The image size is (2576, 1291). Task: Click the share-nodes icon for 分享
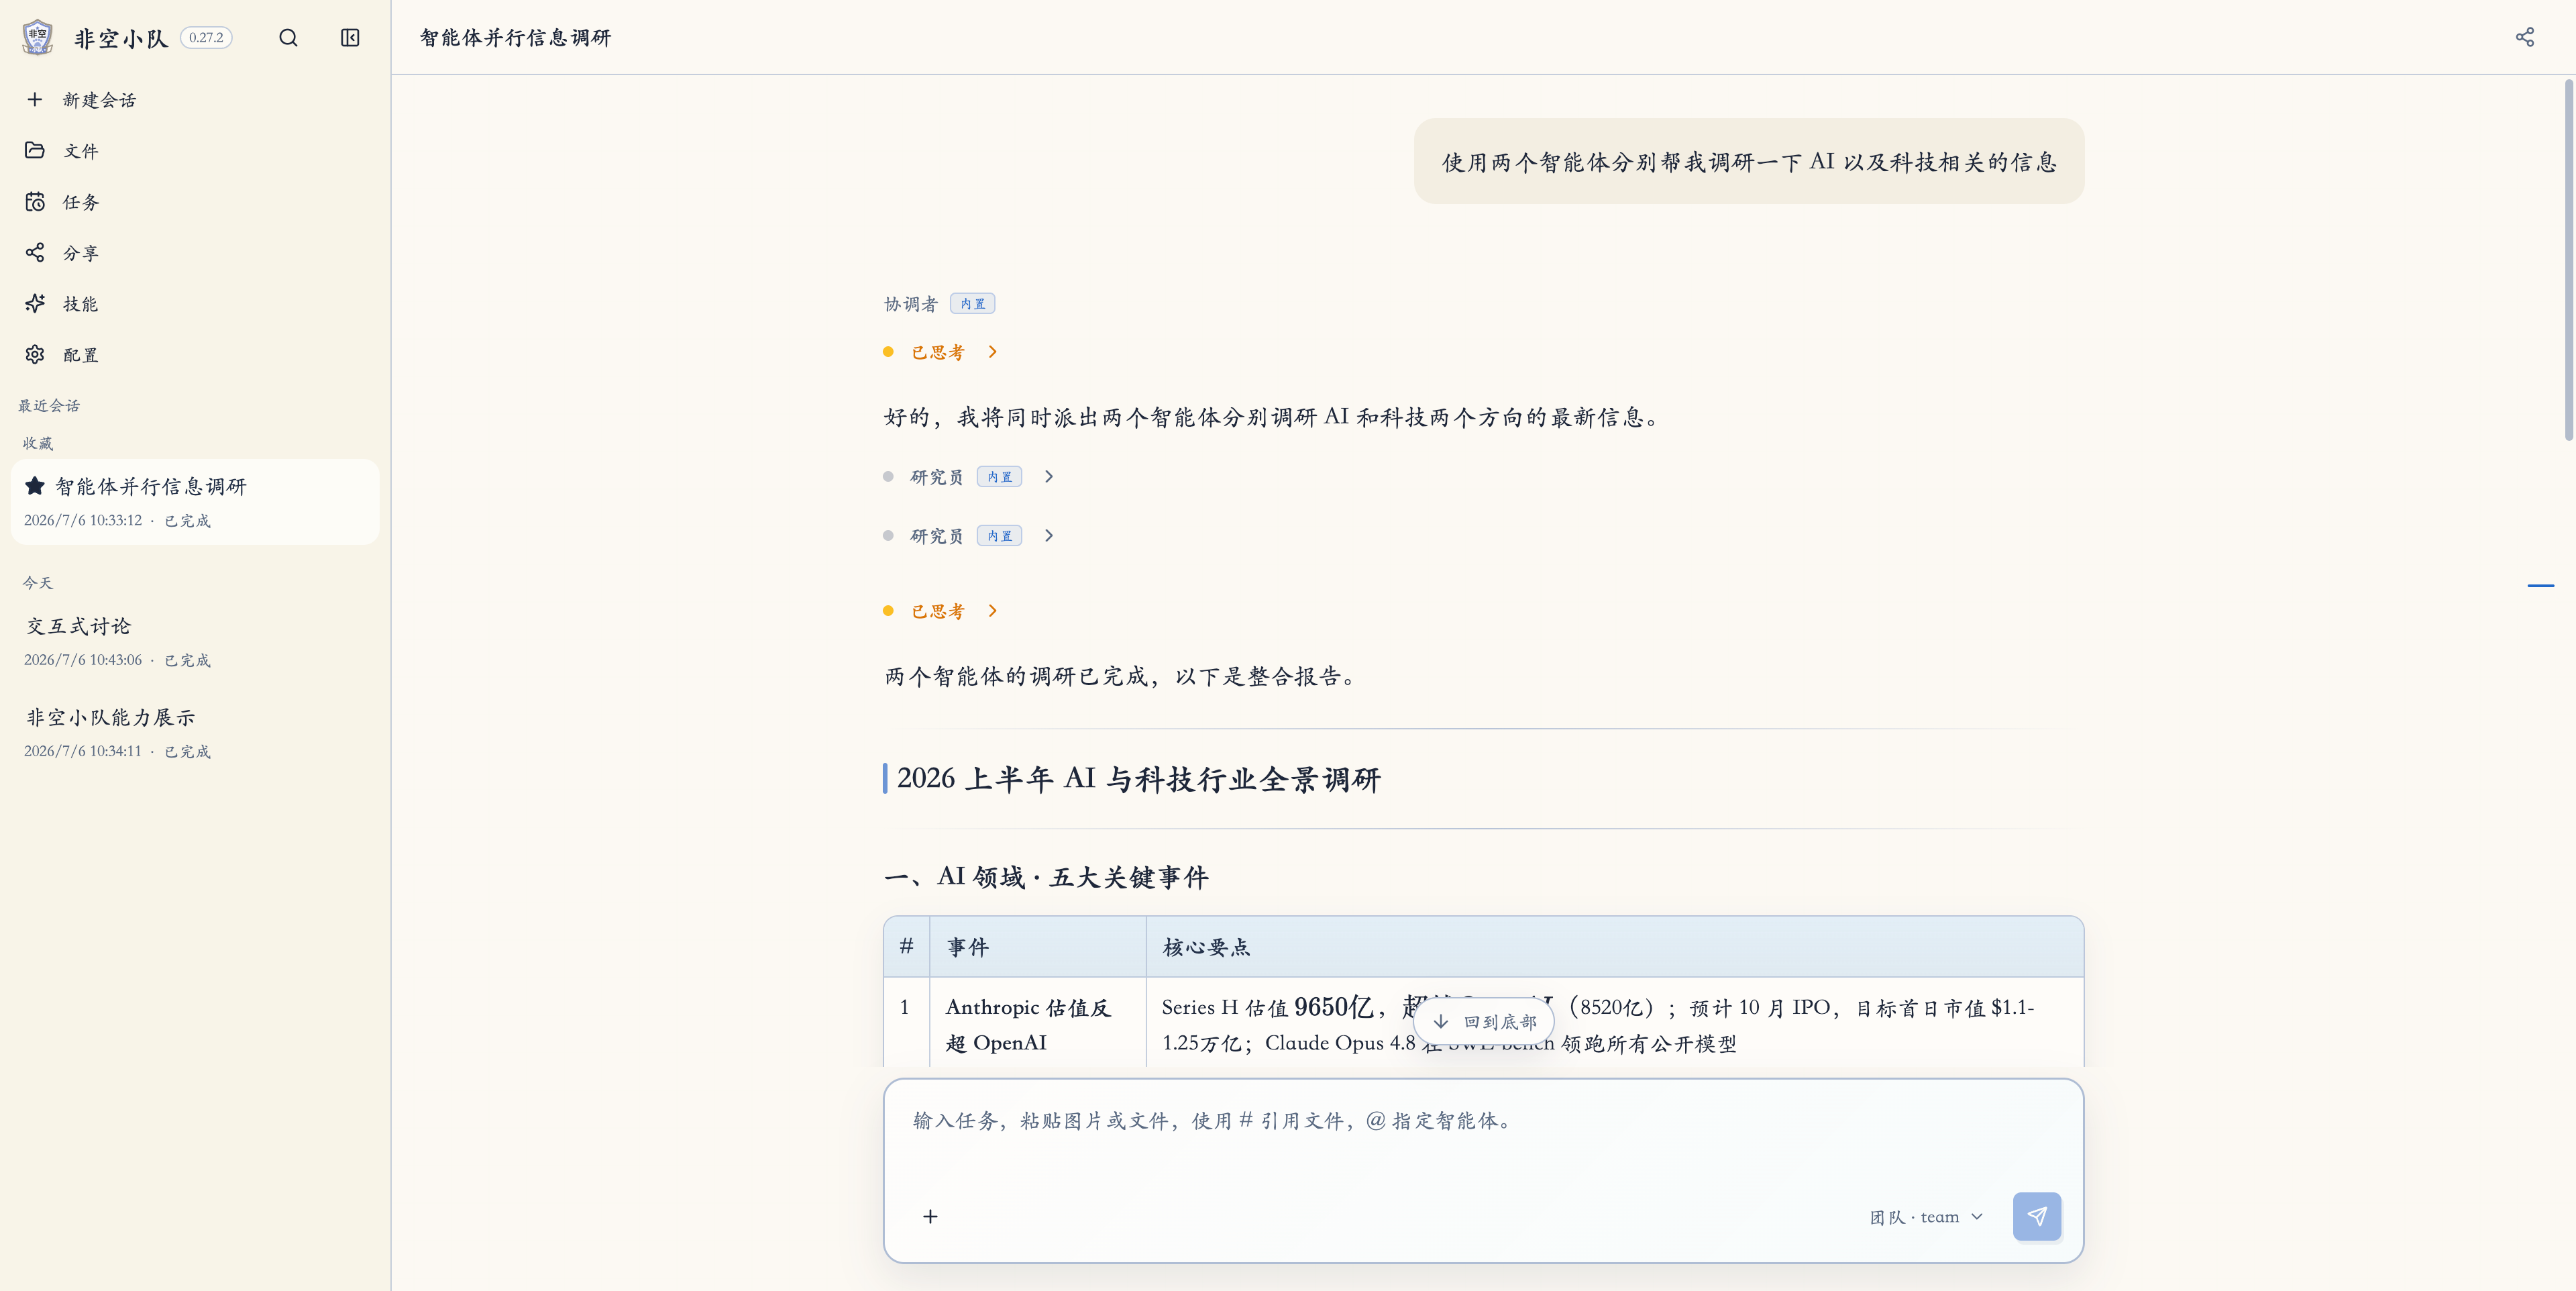[35, 252]
